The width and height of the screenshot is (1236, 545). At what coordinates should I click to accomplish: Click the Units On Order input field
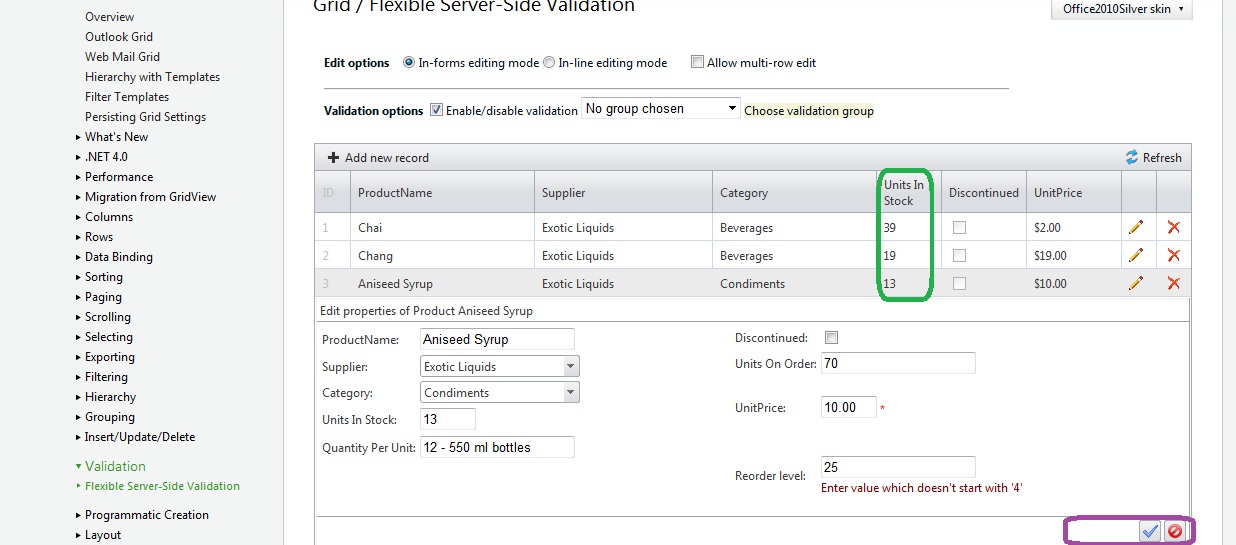point(897,363)
